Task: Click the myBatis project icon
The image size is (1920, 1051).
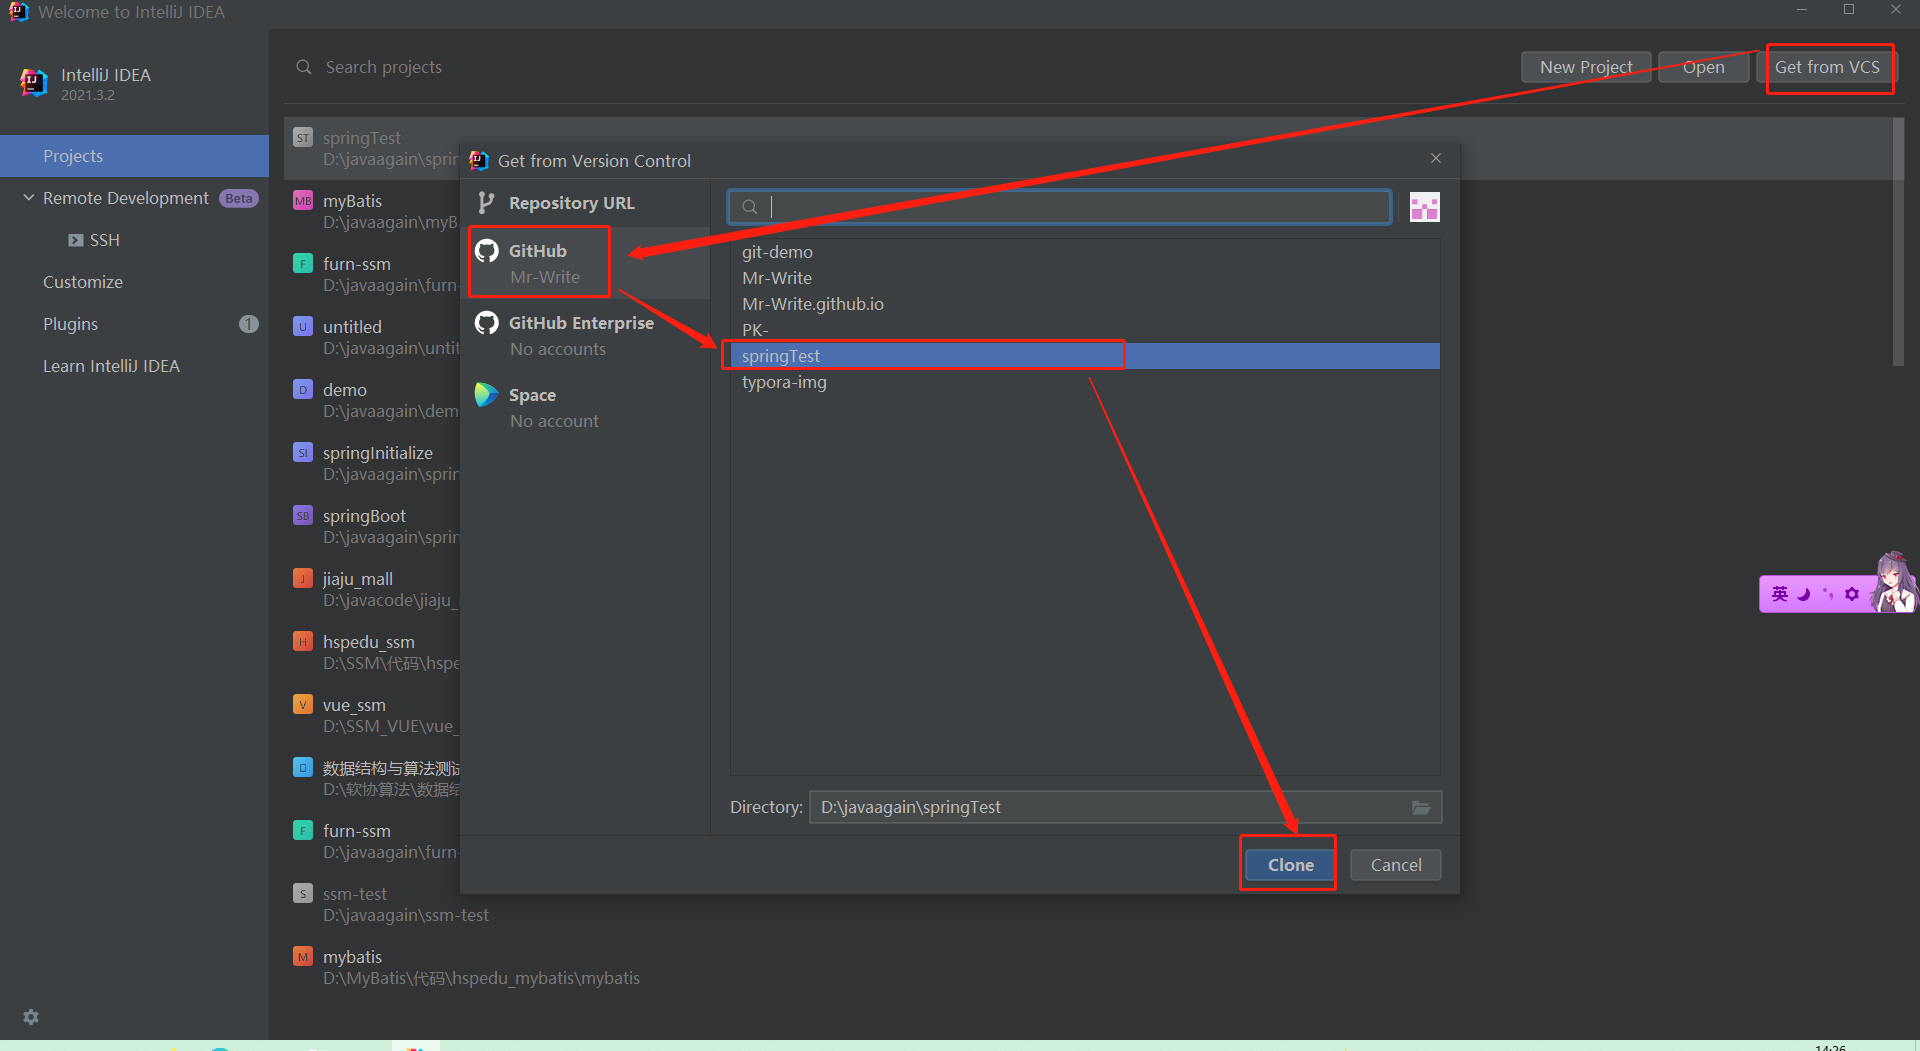Action: click(303, 200)
